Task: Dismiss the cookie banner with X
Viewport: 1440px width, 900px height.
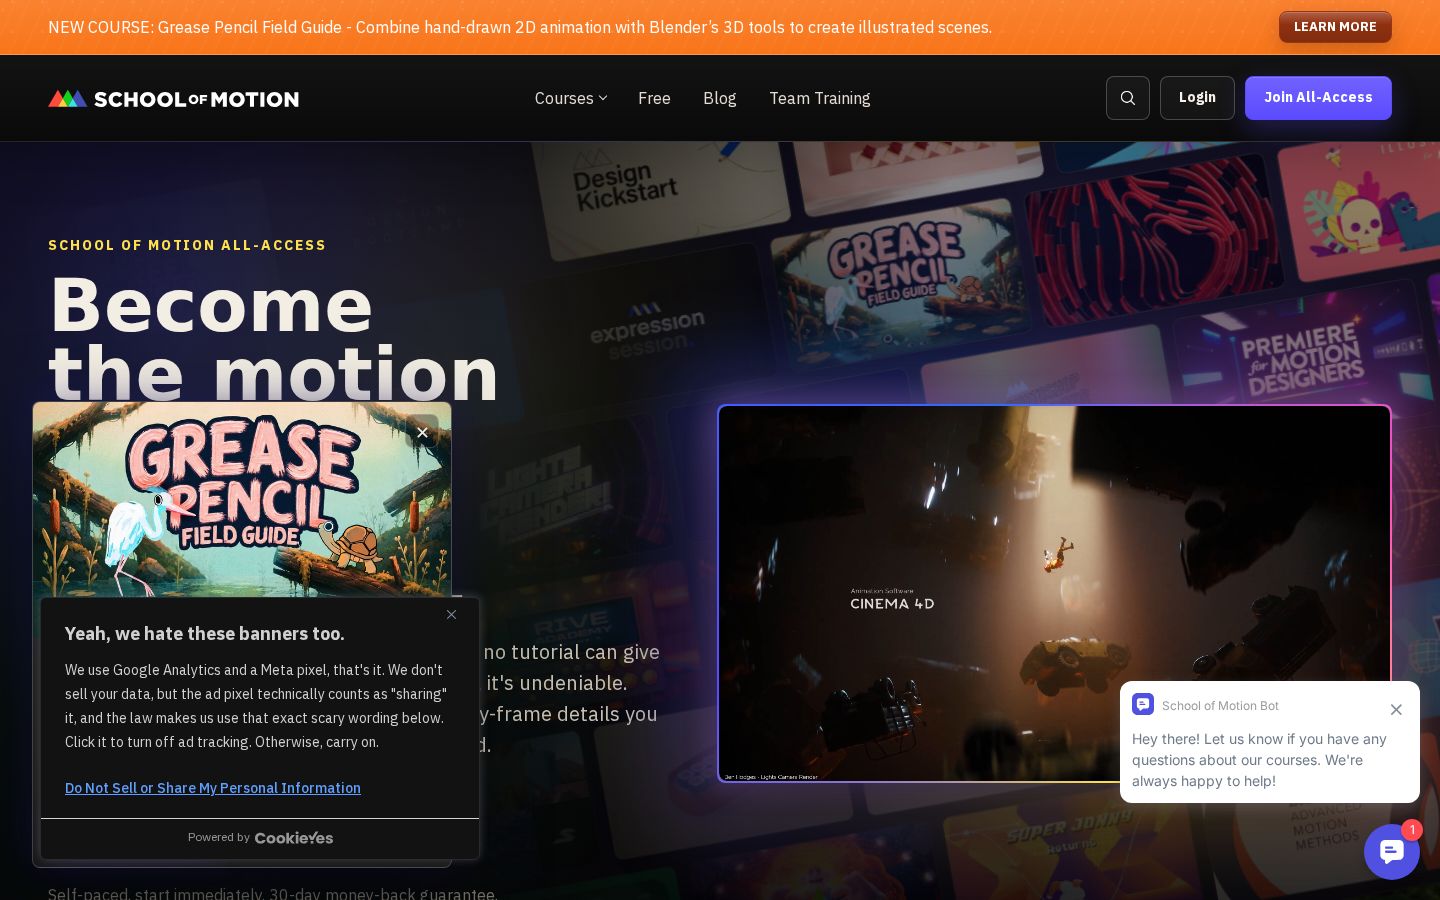Action: (x=451, y=614)
